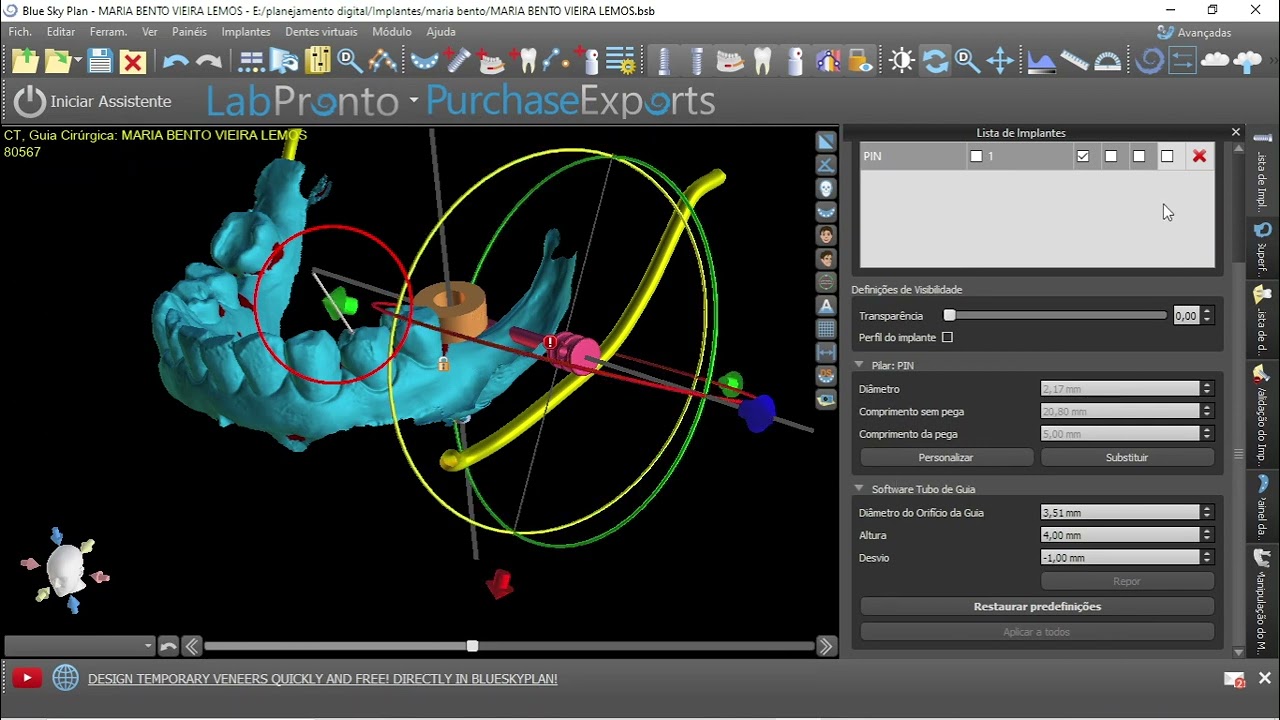Click the redo arrow icon
The height and width of the screenshot is (720, 1280).
coord(208,62)
